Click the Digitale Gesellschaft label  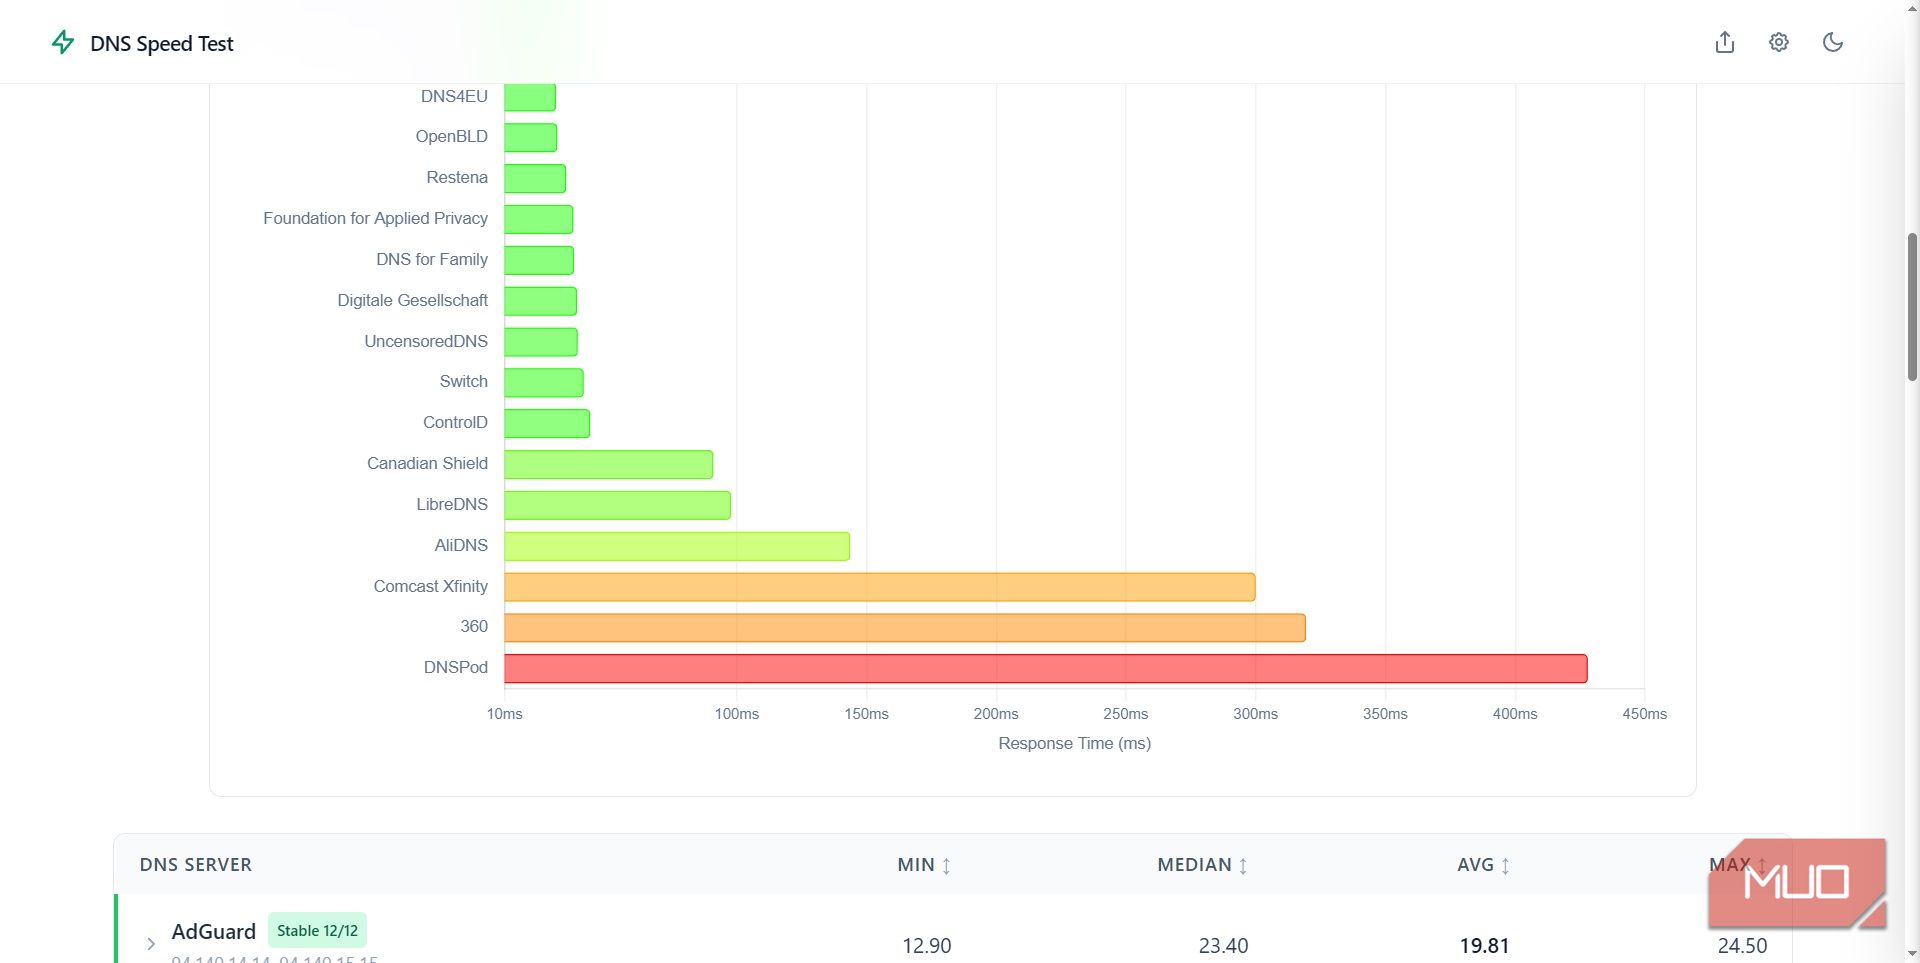(412, 300)
